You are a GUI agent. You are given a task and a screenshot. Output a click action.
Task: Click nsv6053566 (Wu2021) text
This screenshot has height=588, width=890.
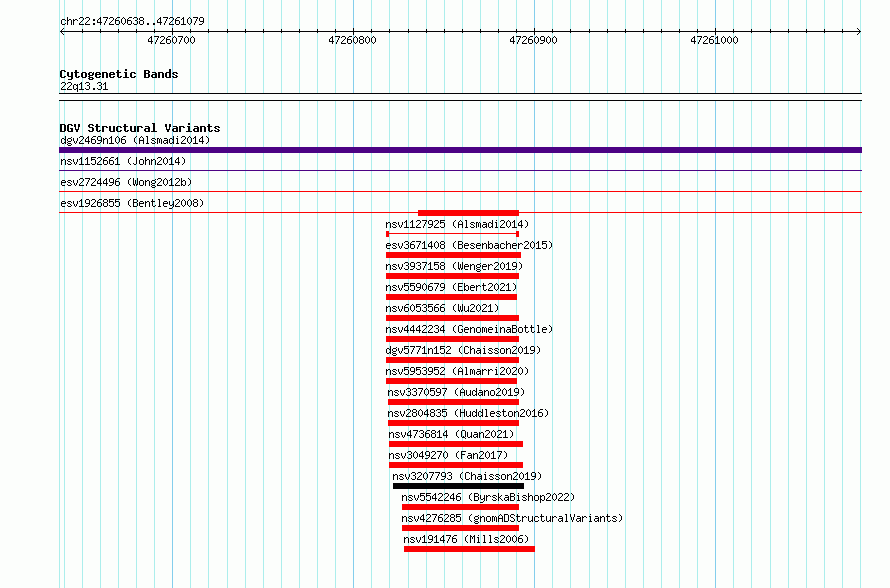(442, 308)
